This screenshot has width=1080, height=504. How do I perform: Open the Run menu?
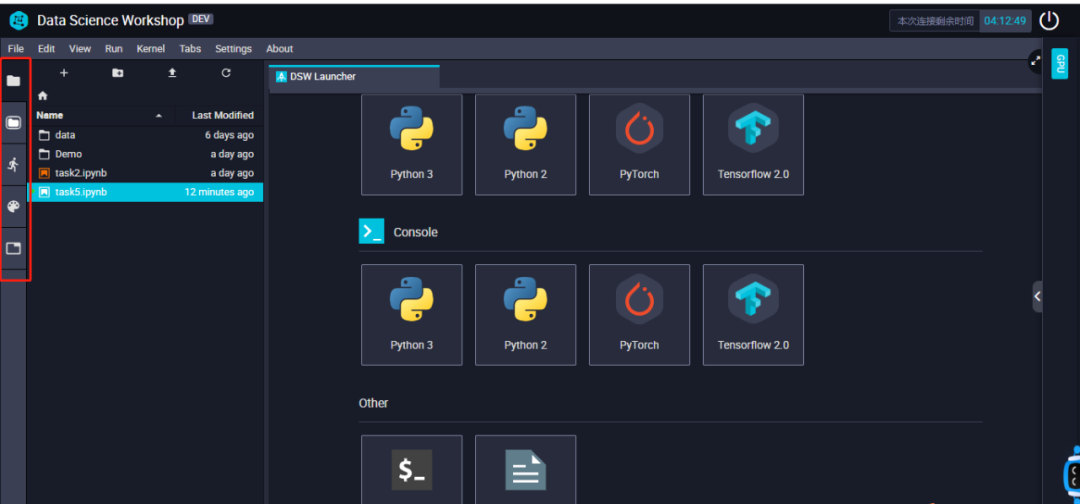point(114,49)
